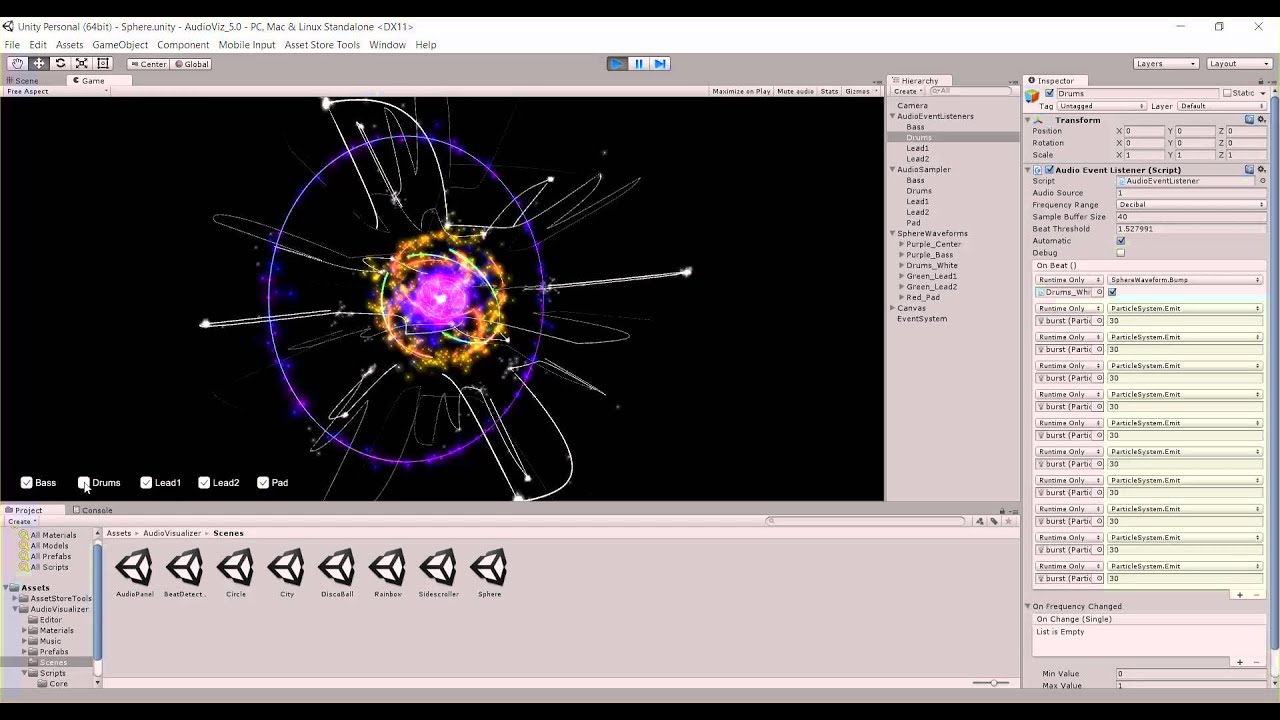Open the Window menu
The height and width of the screenshot is (720, 1280).
[x=387, y=45]
